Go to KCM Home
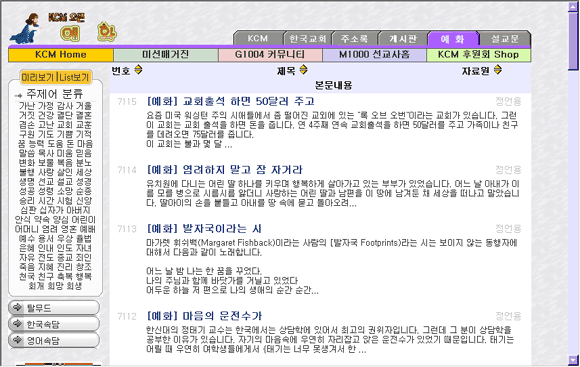Viewport: 580px width, 367px height. tap(61, 55)
